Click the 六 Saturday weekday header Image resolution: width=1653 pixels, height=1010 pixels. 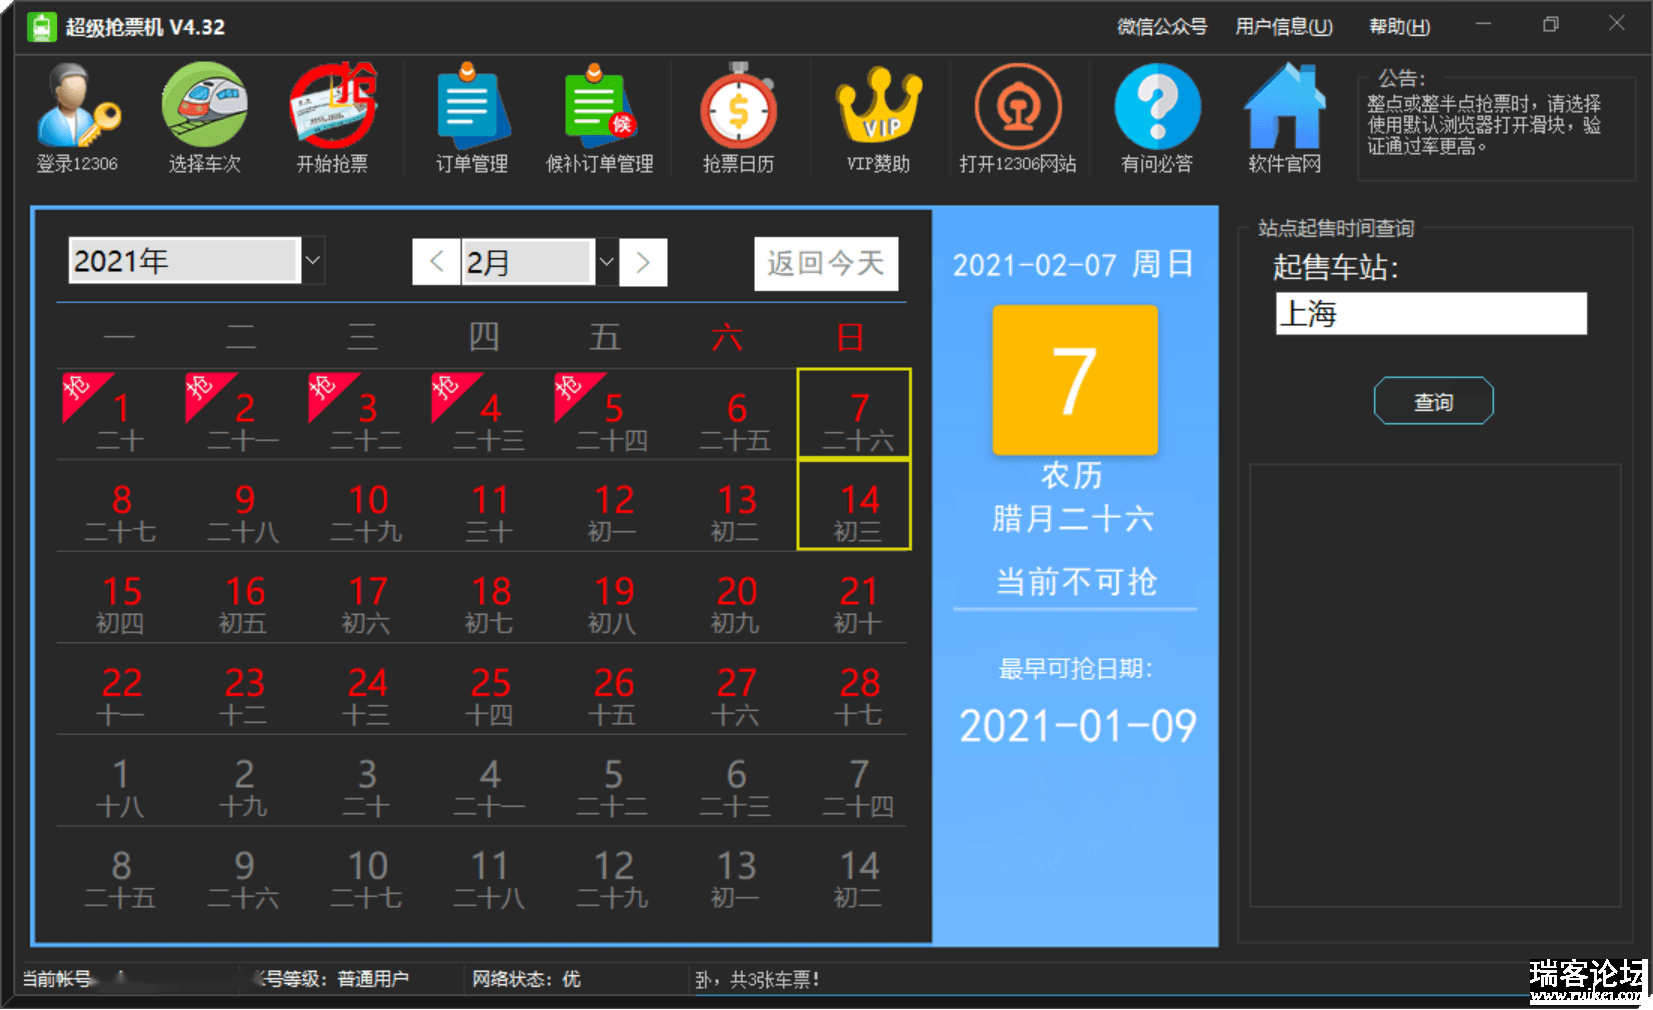point(727,337)
